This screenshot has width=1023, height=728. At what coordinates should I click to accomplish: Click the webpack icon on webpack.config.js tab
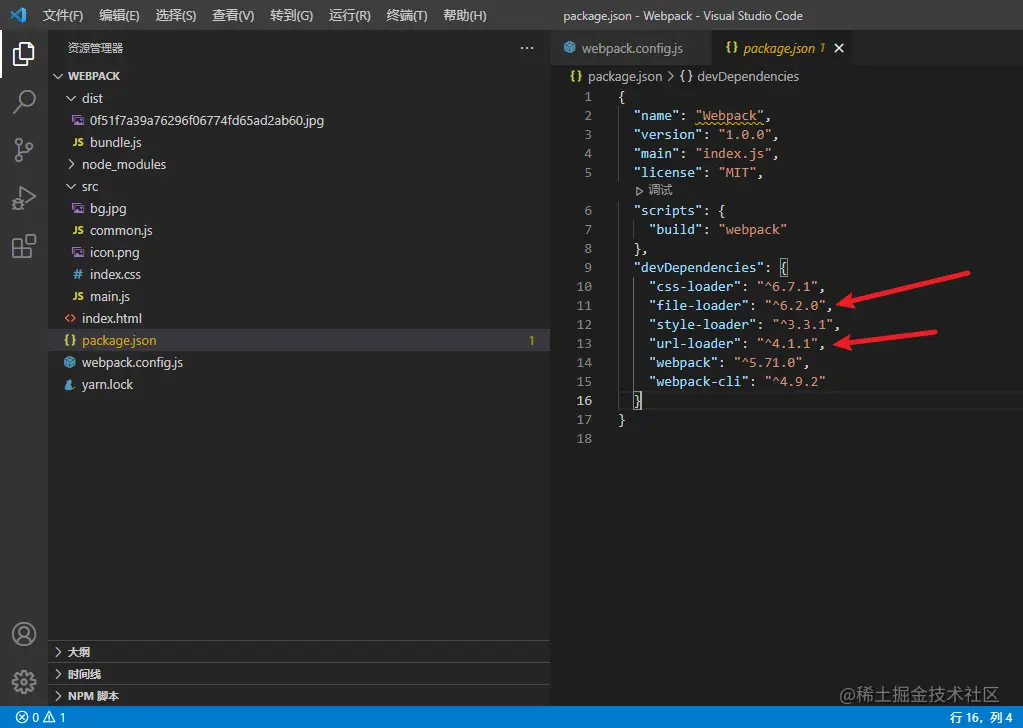click(570, 48)
